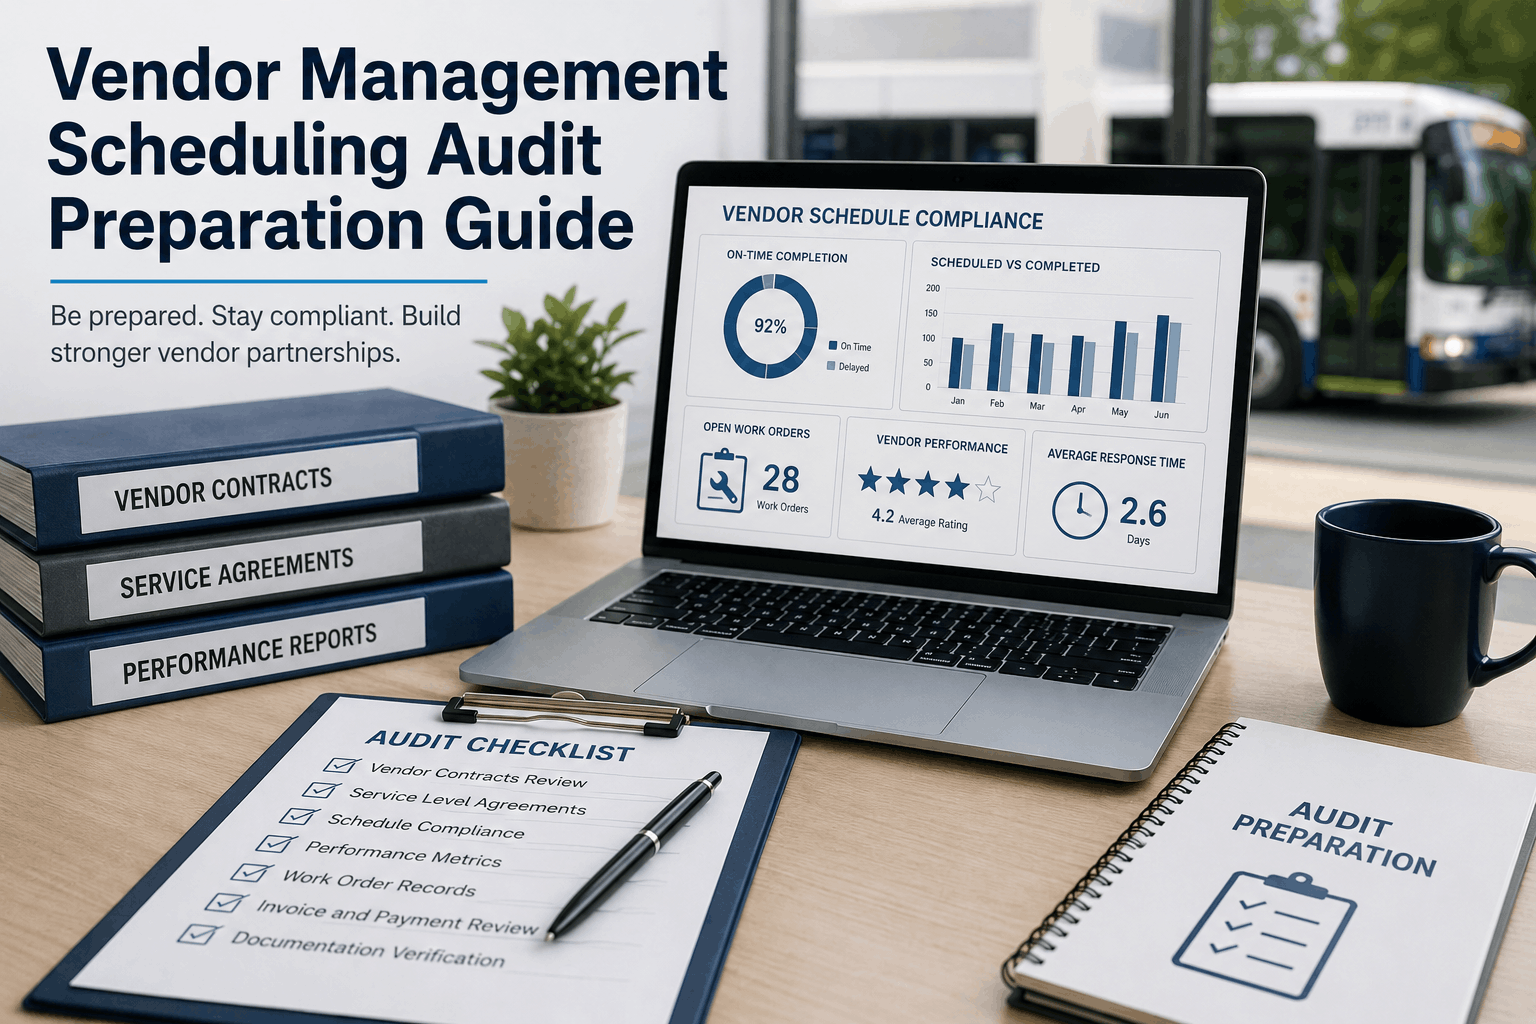This screenshot has width=1536, height=1024.
Task: Open the On-Time Completion card title
Action: 786,257
